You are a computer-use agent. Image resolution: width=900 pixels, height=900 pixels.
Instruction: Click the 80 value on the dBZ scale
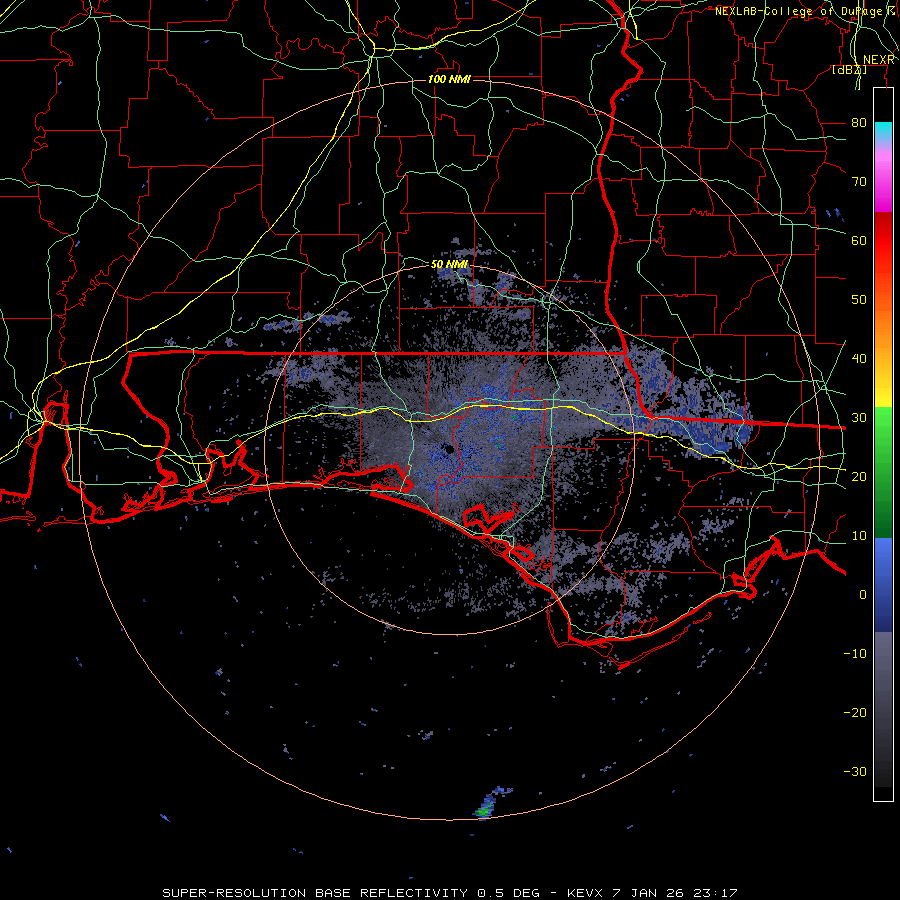pos(859,122)
